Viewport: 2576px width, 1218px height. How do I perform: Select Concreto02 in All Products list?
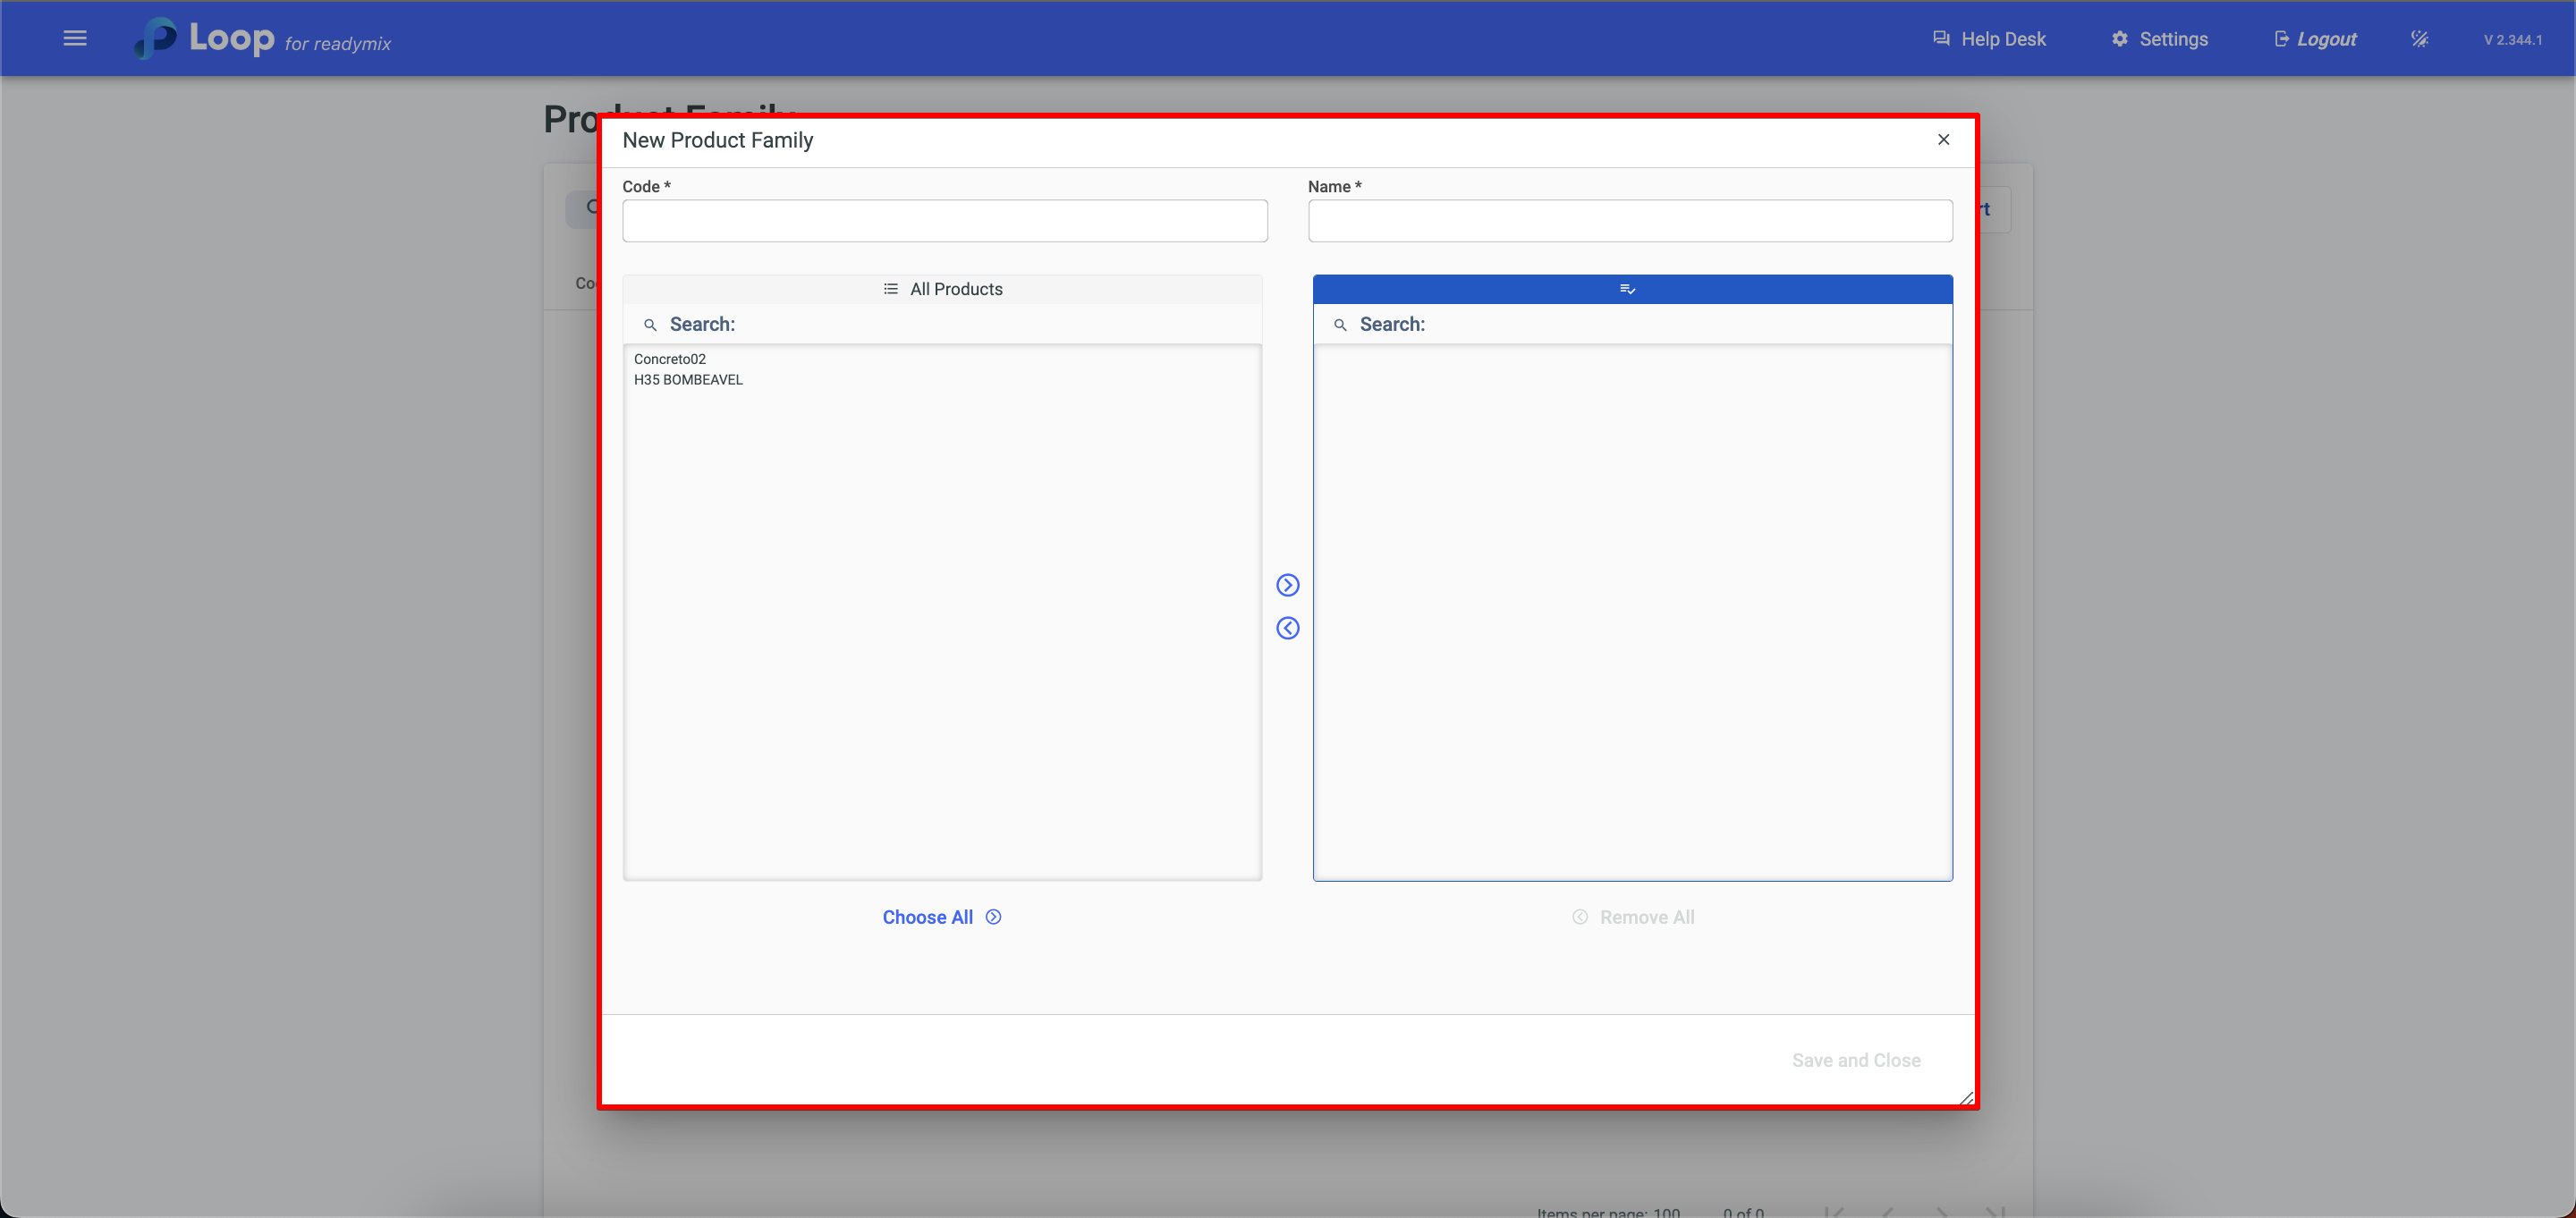[x=670, y=359]
